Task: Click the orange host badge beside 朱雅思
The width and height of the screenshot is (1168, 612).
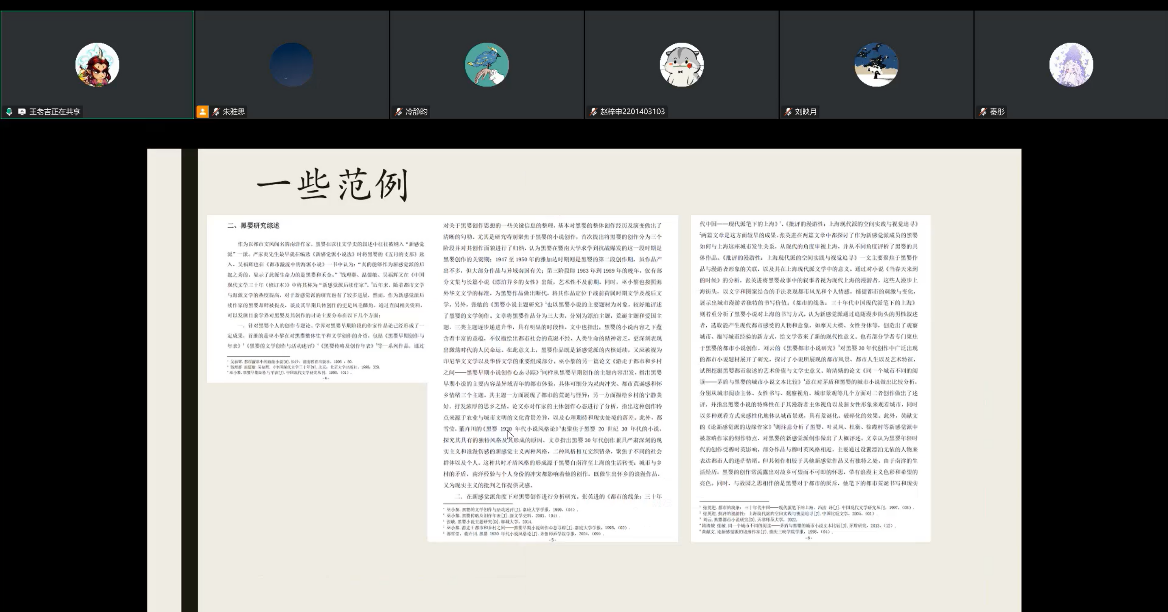Action: tap(203, 112)
